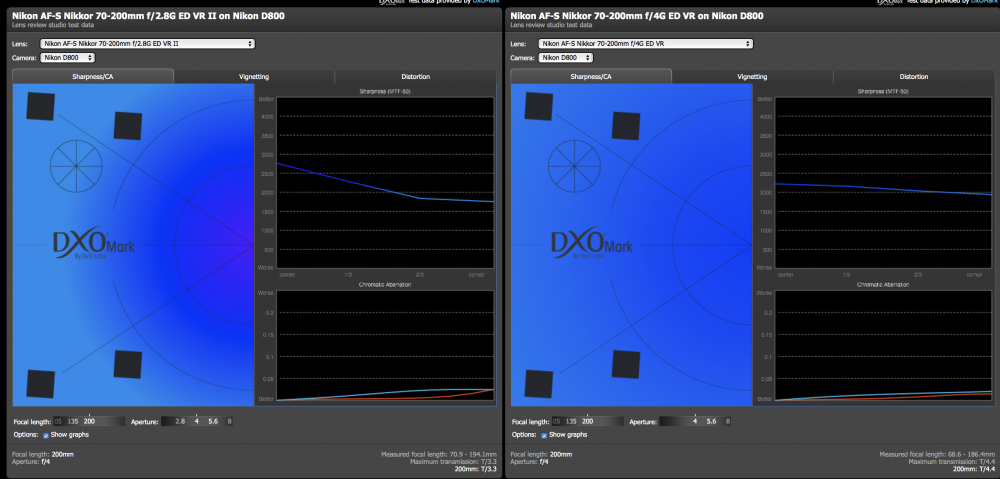Click 'Lens review studio test data' subtitle in left panel
The height and width of the screenshot is (479, 1000).
[53, 26]
